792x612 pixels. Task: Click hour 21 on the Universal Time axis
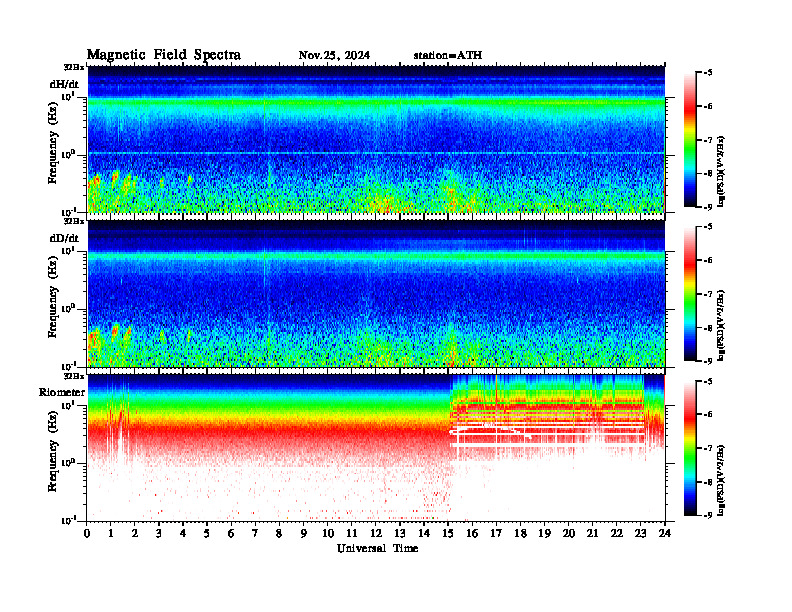592,534
